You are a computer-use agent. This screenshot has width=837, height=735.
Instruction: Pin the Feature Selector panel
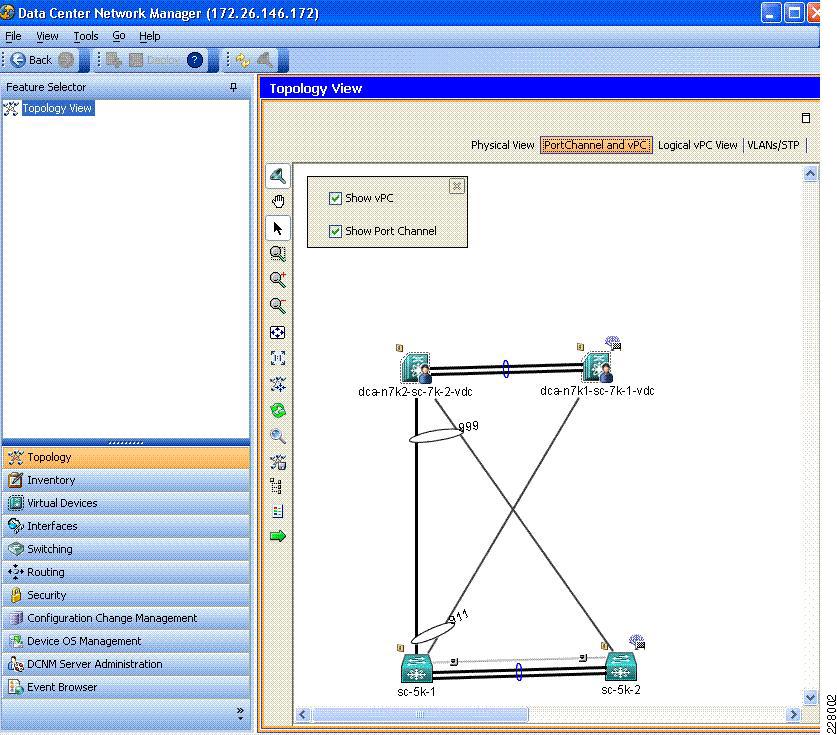coord(233,87)
